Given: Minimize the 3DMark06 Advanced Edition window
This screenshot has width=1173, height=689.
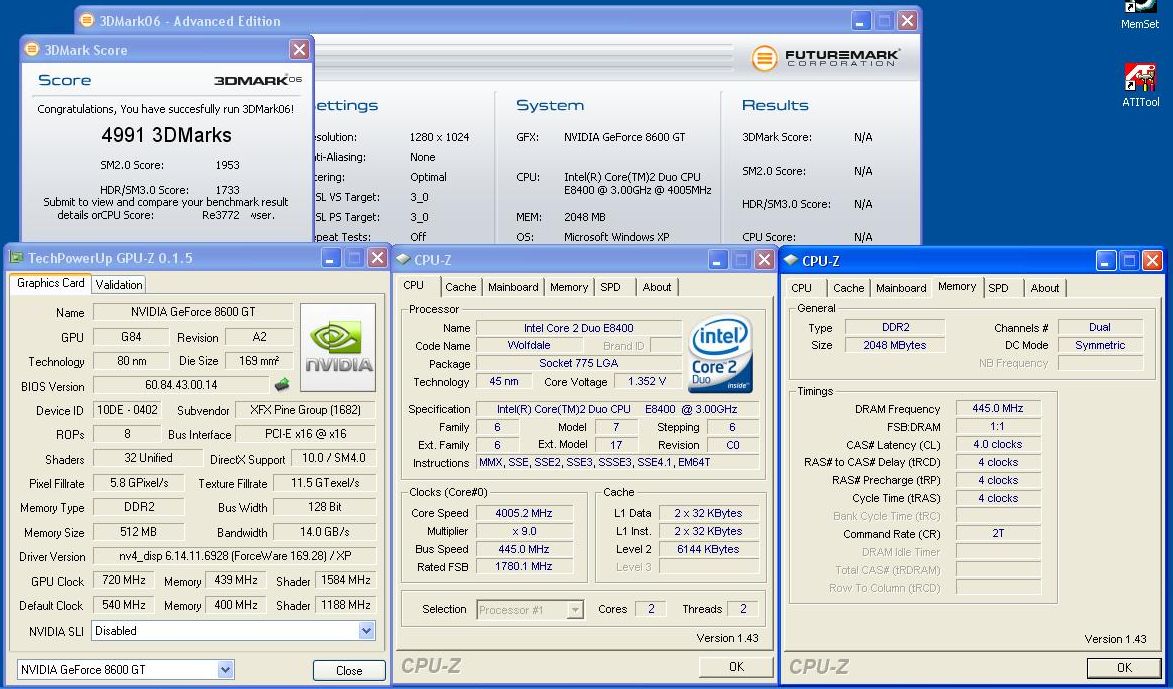Looking at the screenshot, I should [x=860, y=21].
